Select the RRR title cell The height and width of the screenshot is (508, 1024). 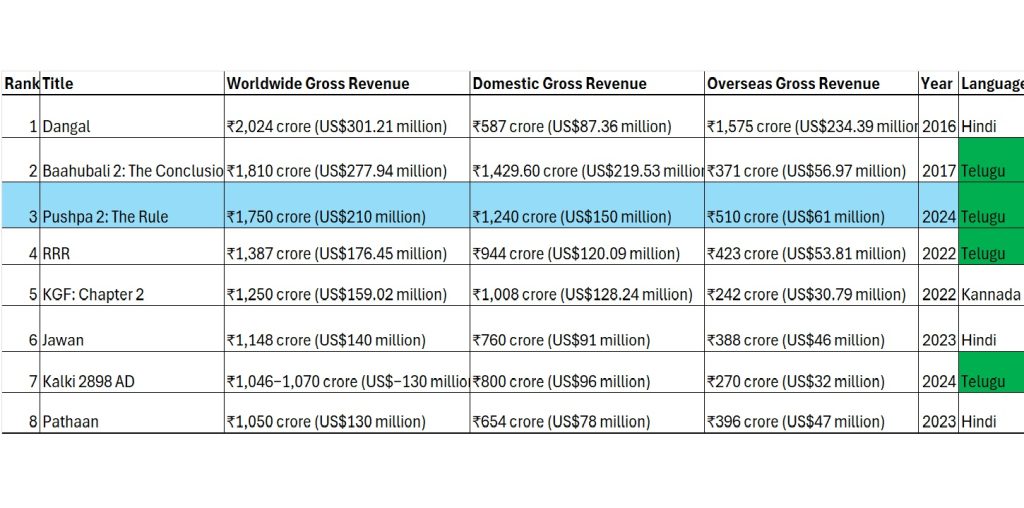click(132, 246)
